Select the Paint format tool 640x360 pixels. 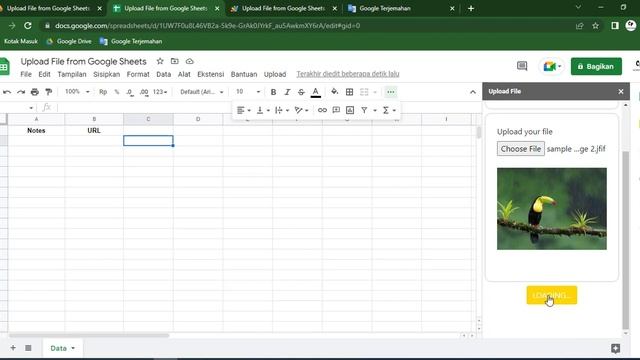click(x=49, y=92)
